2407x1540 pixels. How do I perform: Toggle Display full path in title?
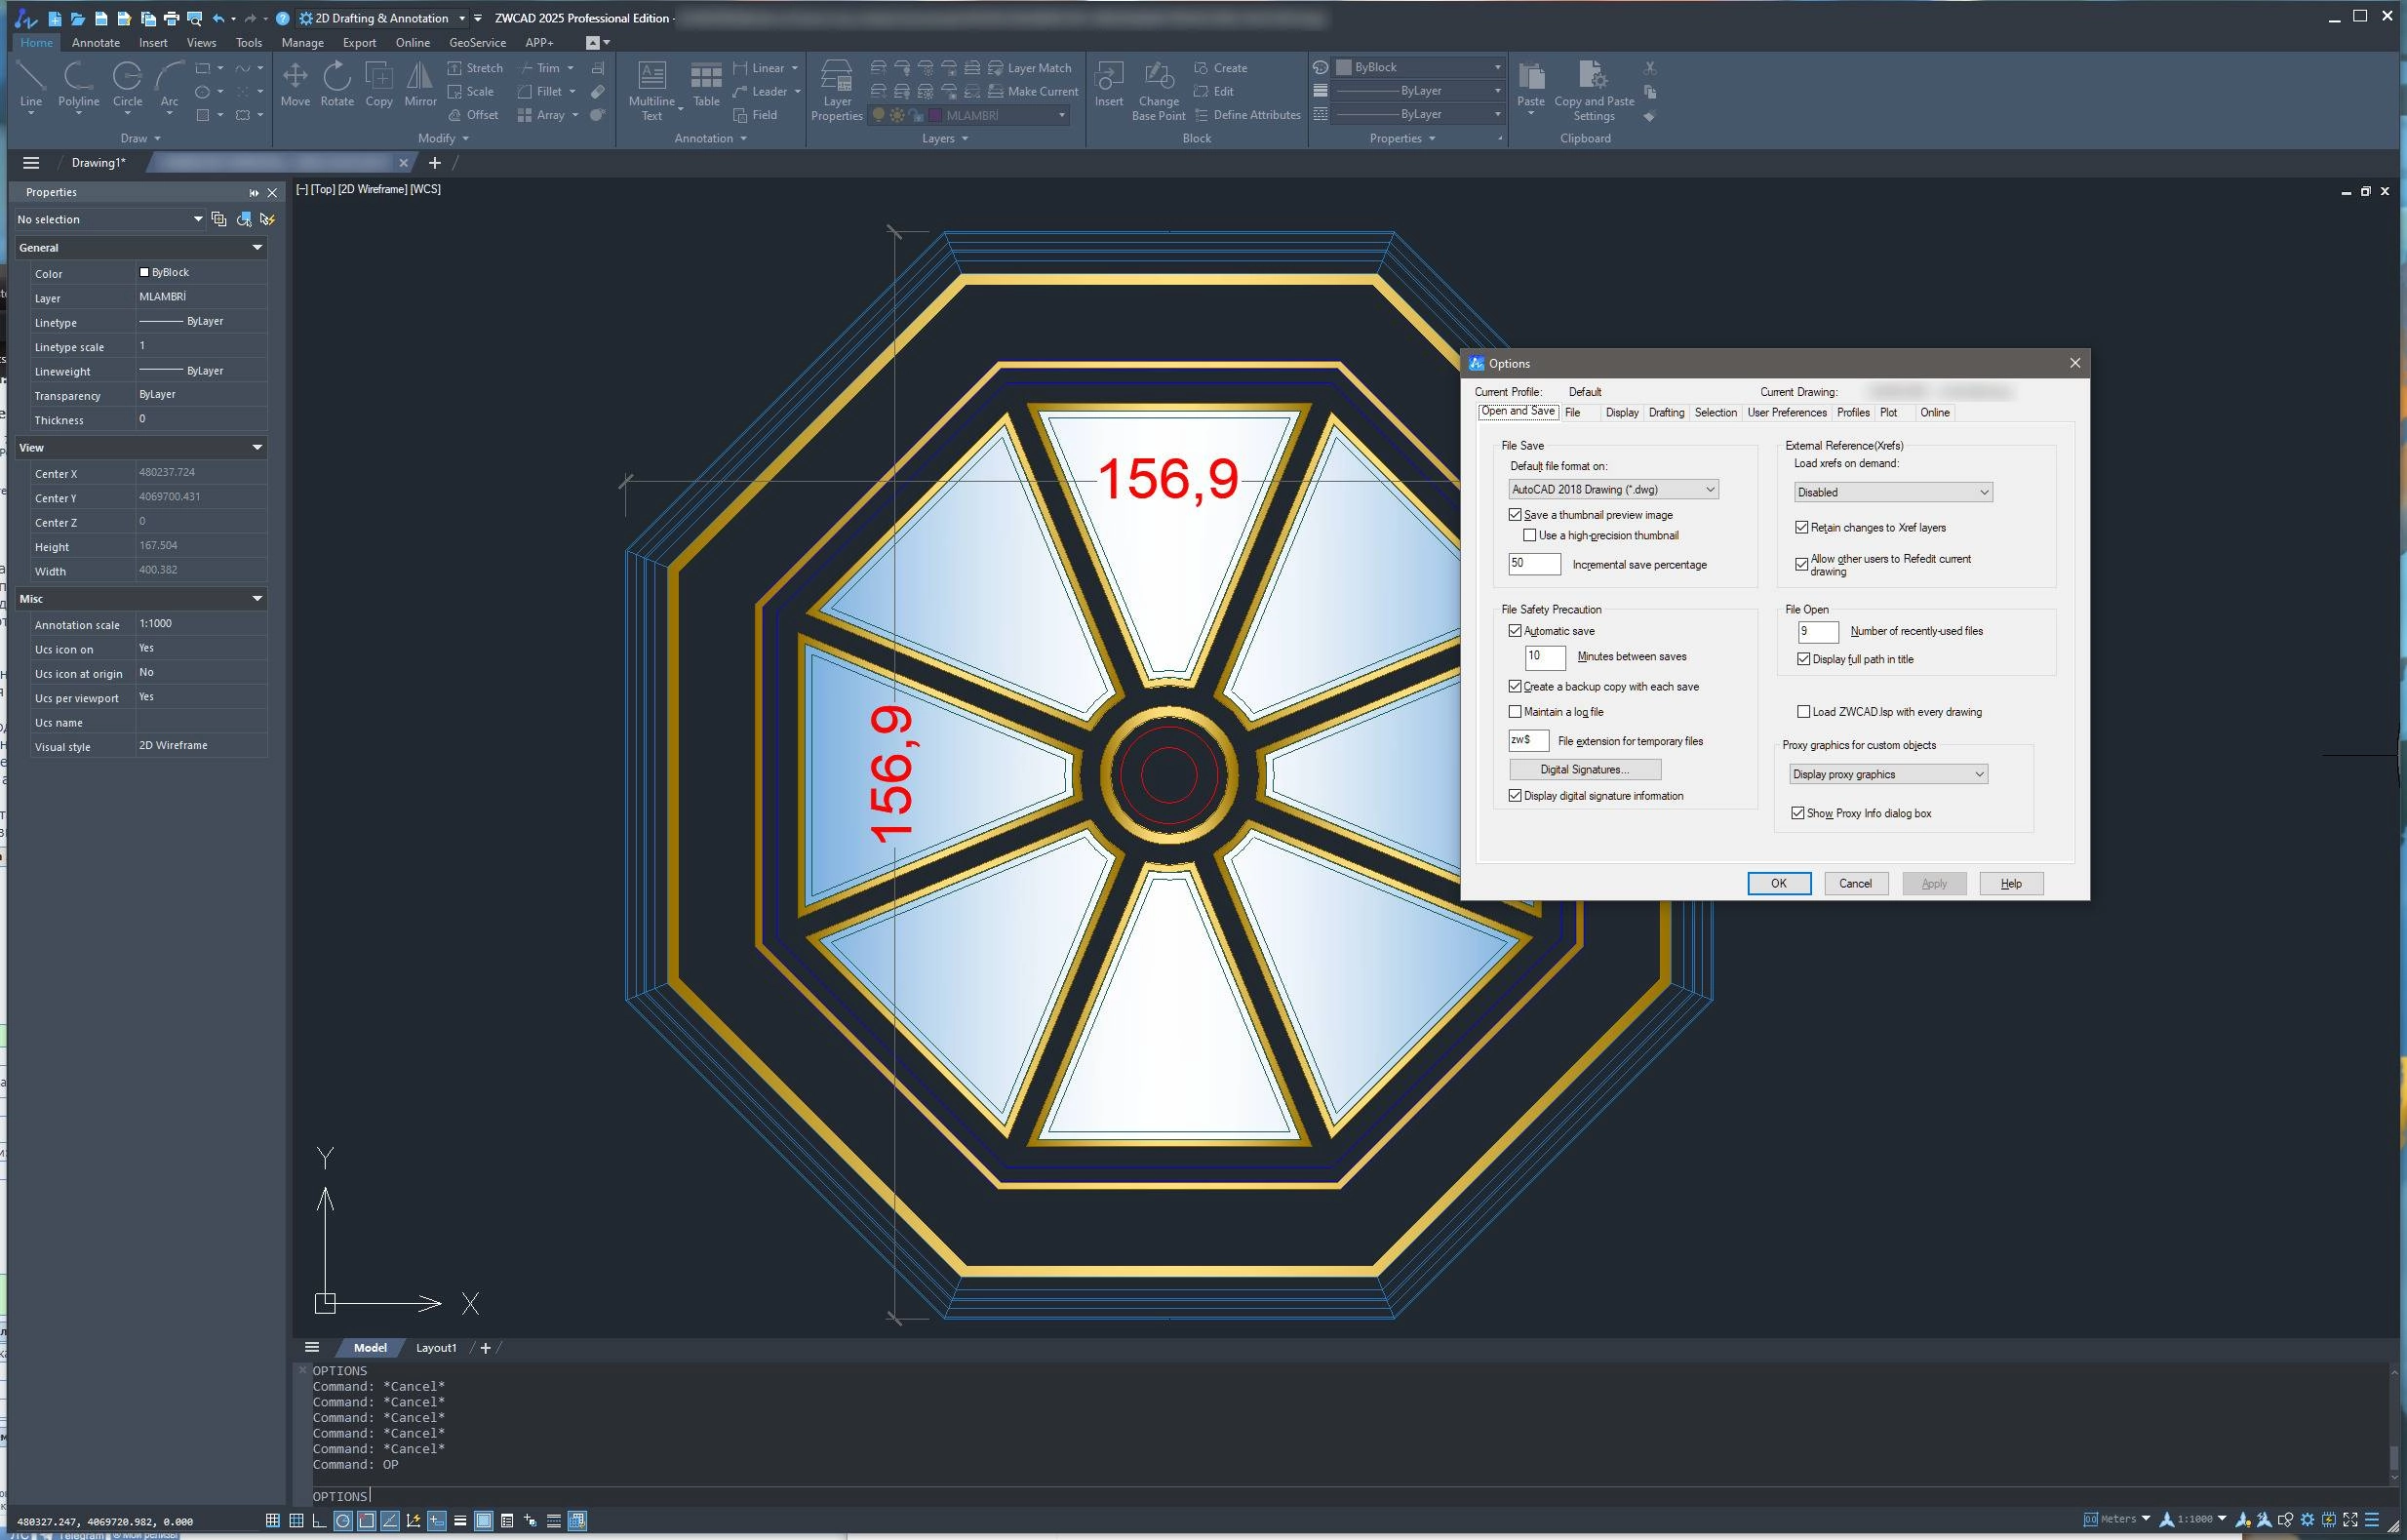[1804, 659]
